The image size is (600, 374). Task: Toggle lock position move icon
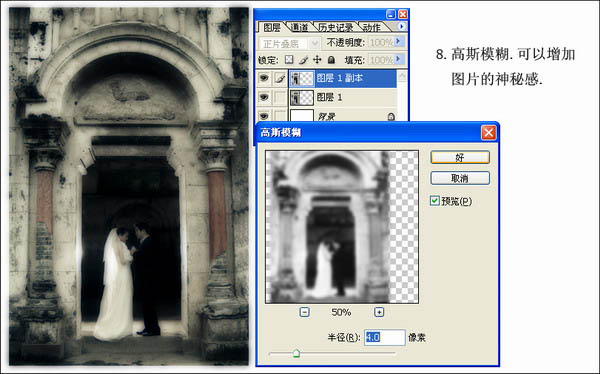(x=317, y=60)
